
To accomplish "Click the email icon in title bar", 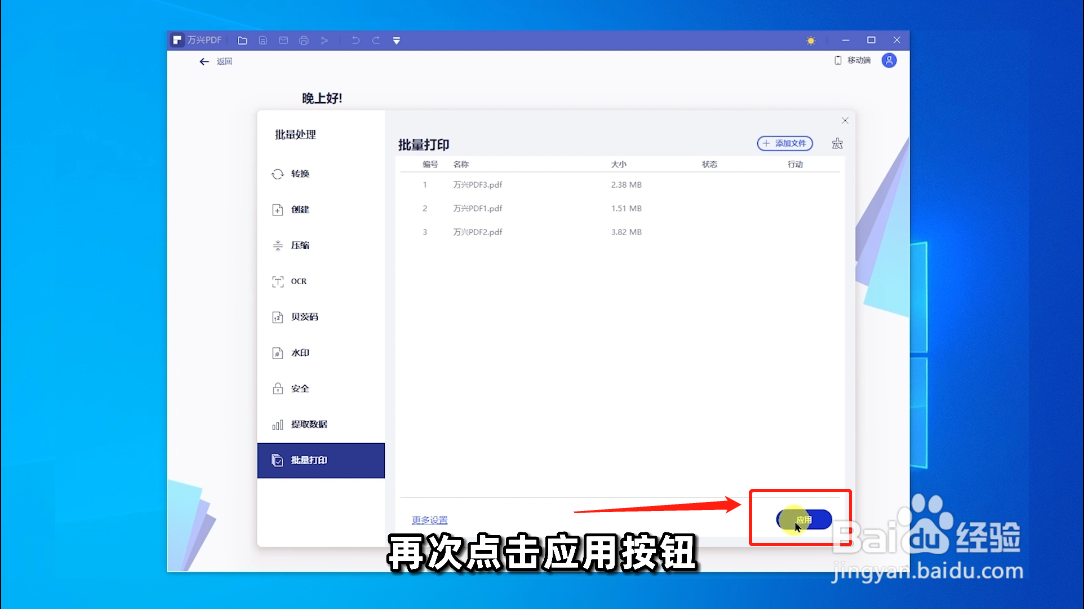I will (x=283, y=41).
